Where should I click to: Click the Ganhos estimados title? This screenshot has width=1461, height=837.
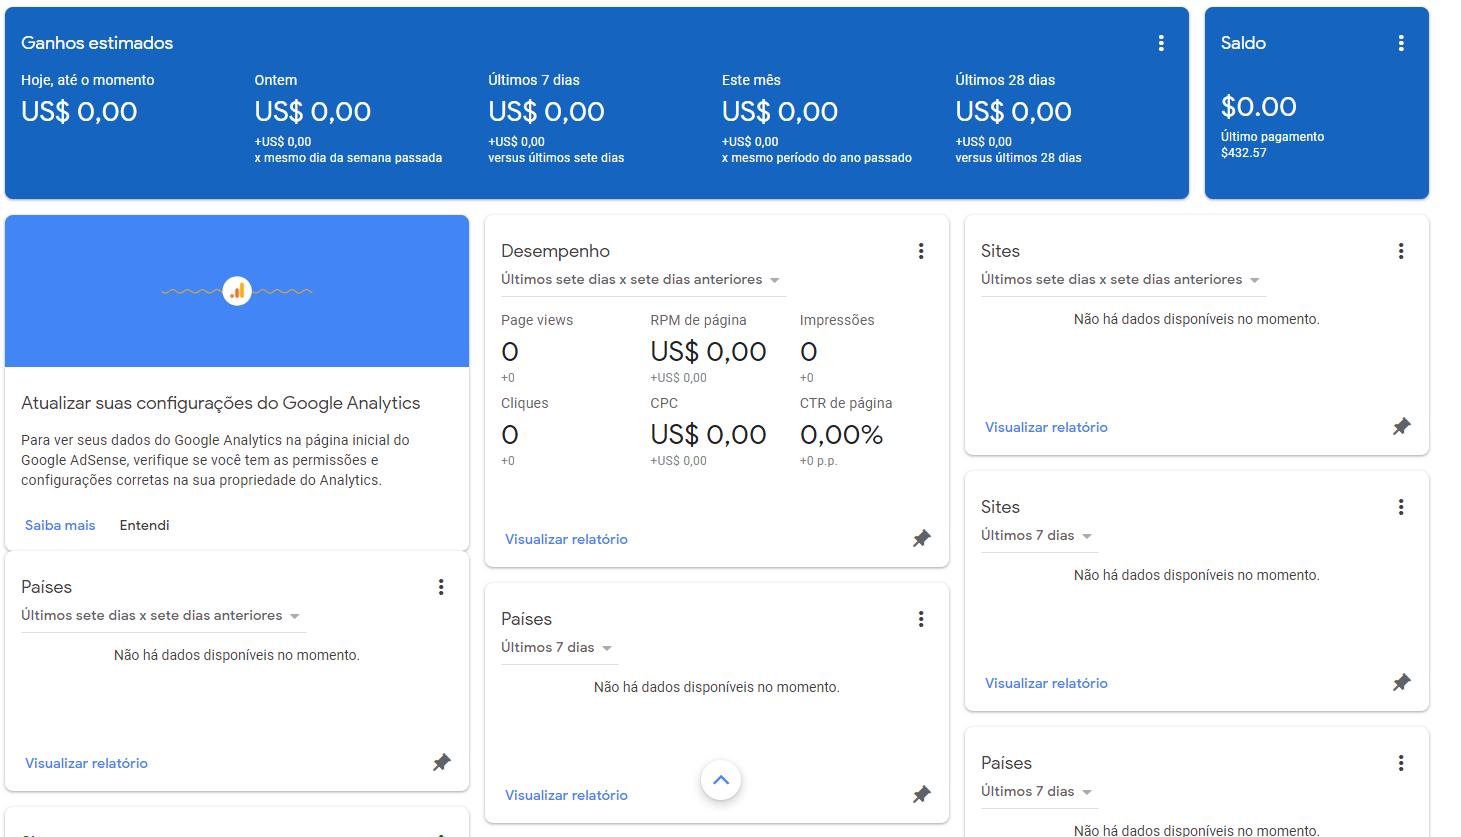point(97,43)
